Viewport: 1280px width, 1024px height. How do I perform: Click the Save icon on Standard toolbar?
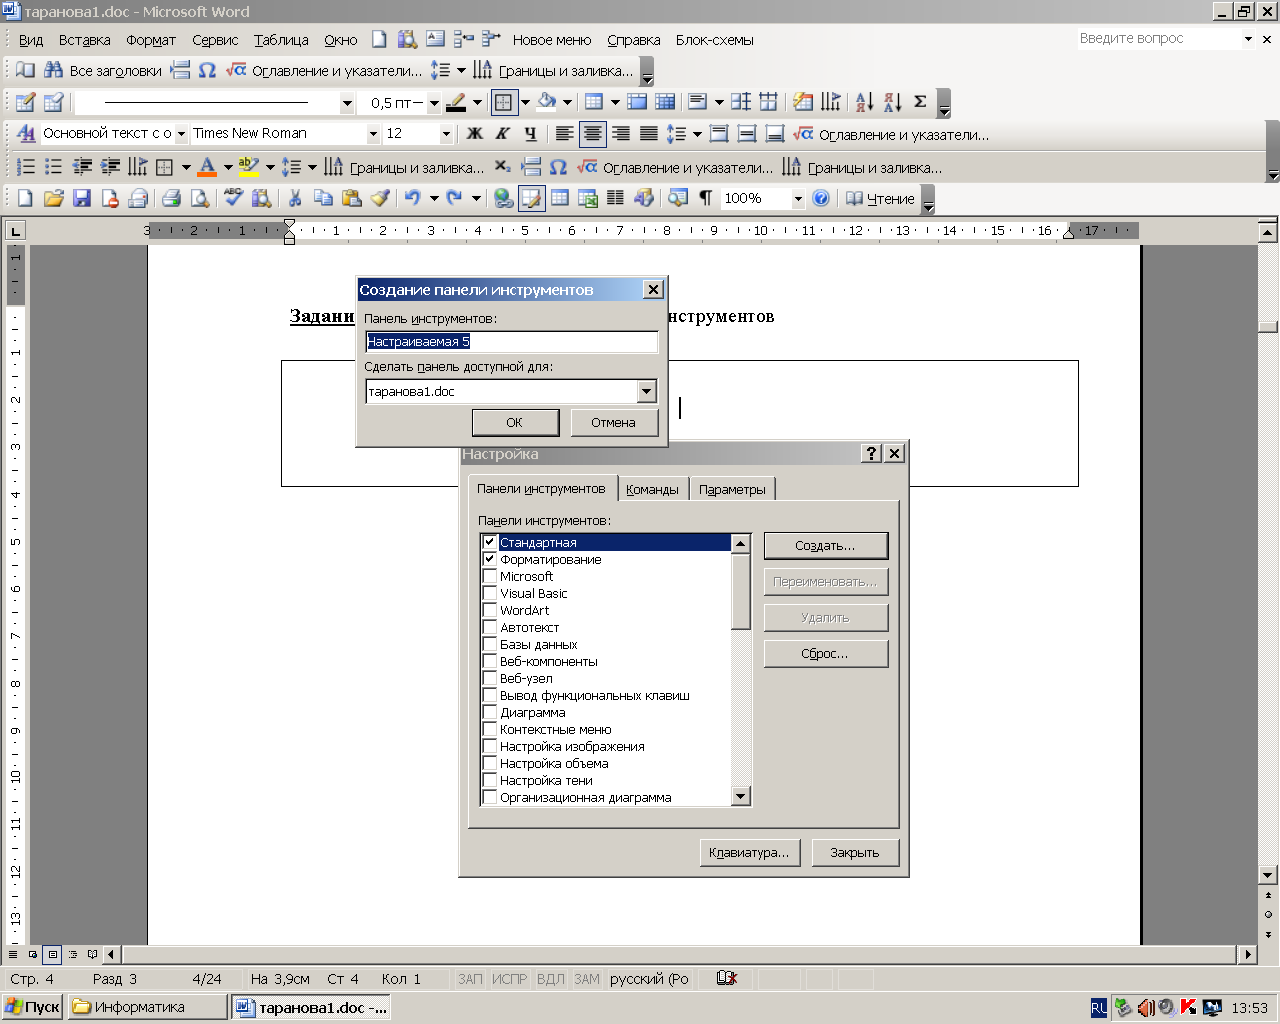click(82, 198)
